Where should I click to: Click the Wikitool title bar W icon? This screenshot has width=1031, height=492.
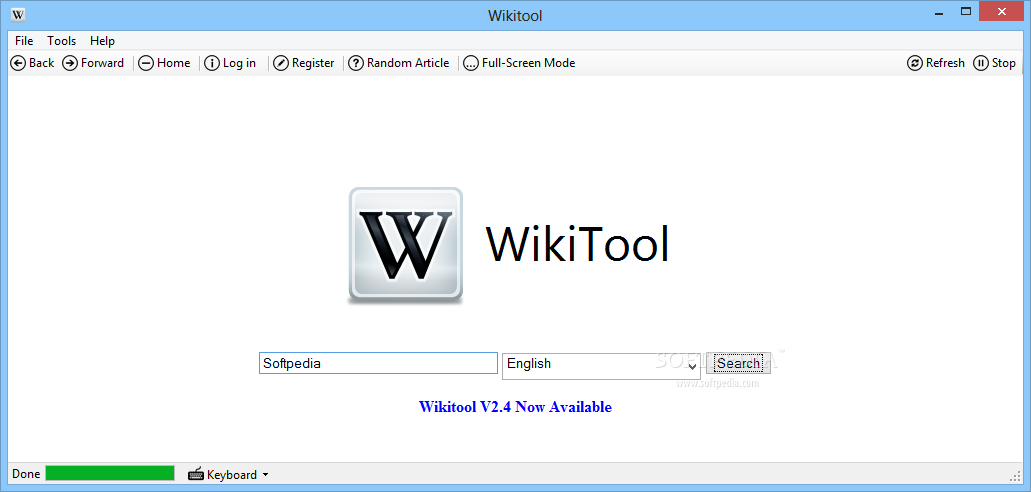click(19, 14)
